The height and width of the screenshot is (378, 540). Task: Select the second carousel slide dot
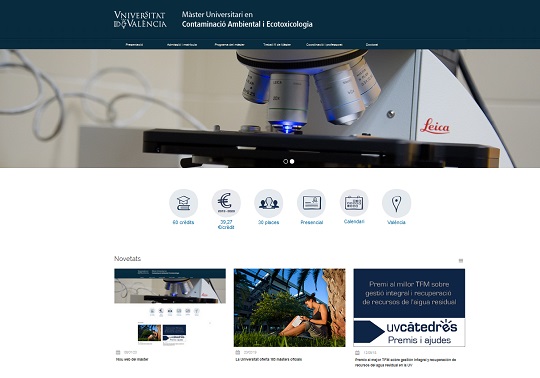tap(292, 161)
